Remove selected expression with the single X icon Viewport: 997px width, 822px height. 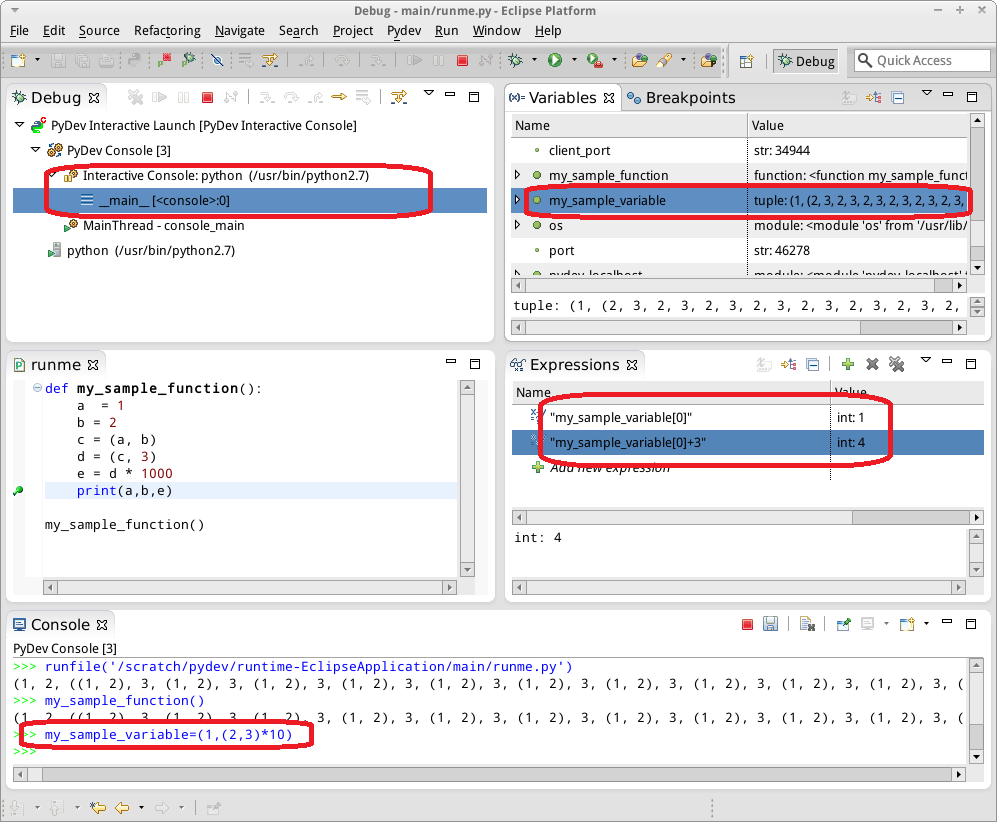click(872, 364)
